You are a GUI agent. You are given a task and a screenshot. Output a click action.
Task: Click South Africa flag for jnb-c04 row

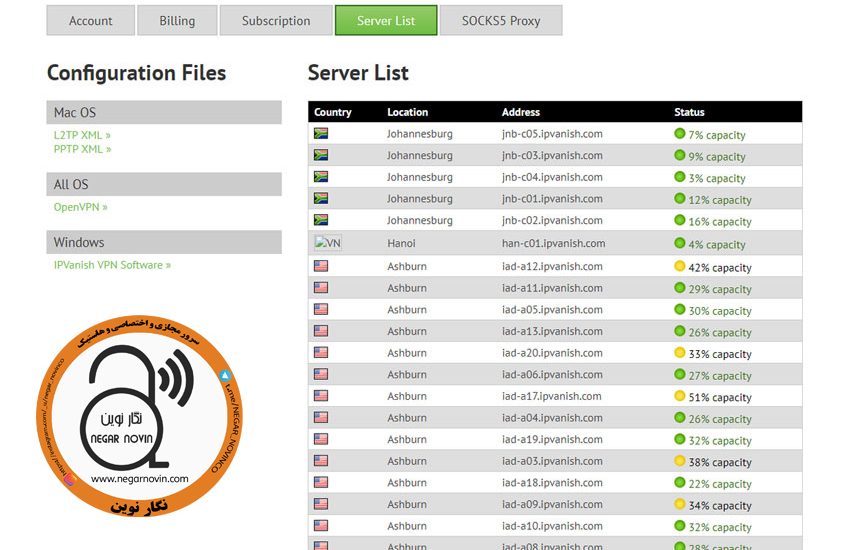[321, 177]
